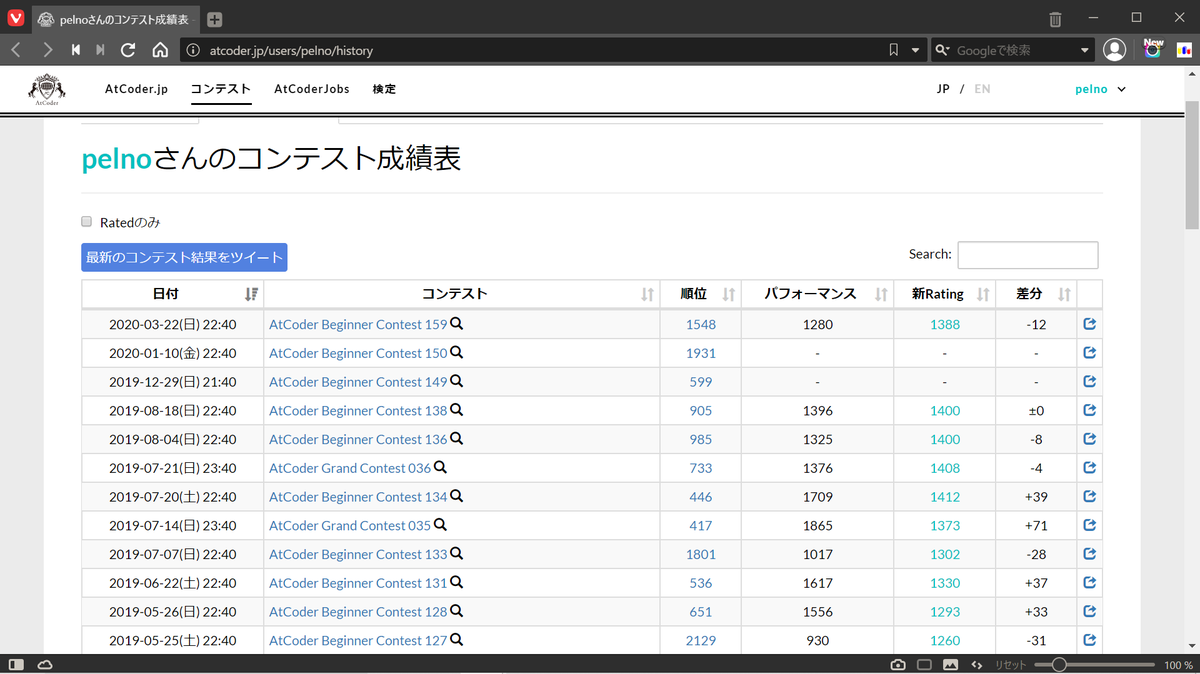Open the 検定 menu item

(x=384, y=89)
